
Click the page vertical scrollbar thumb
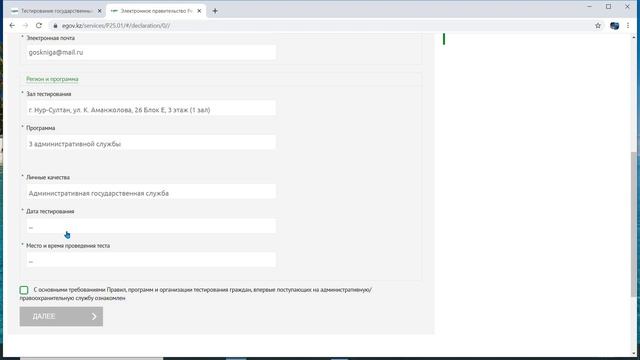coord(634,224)
